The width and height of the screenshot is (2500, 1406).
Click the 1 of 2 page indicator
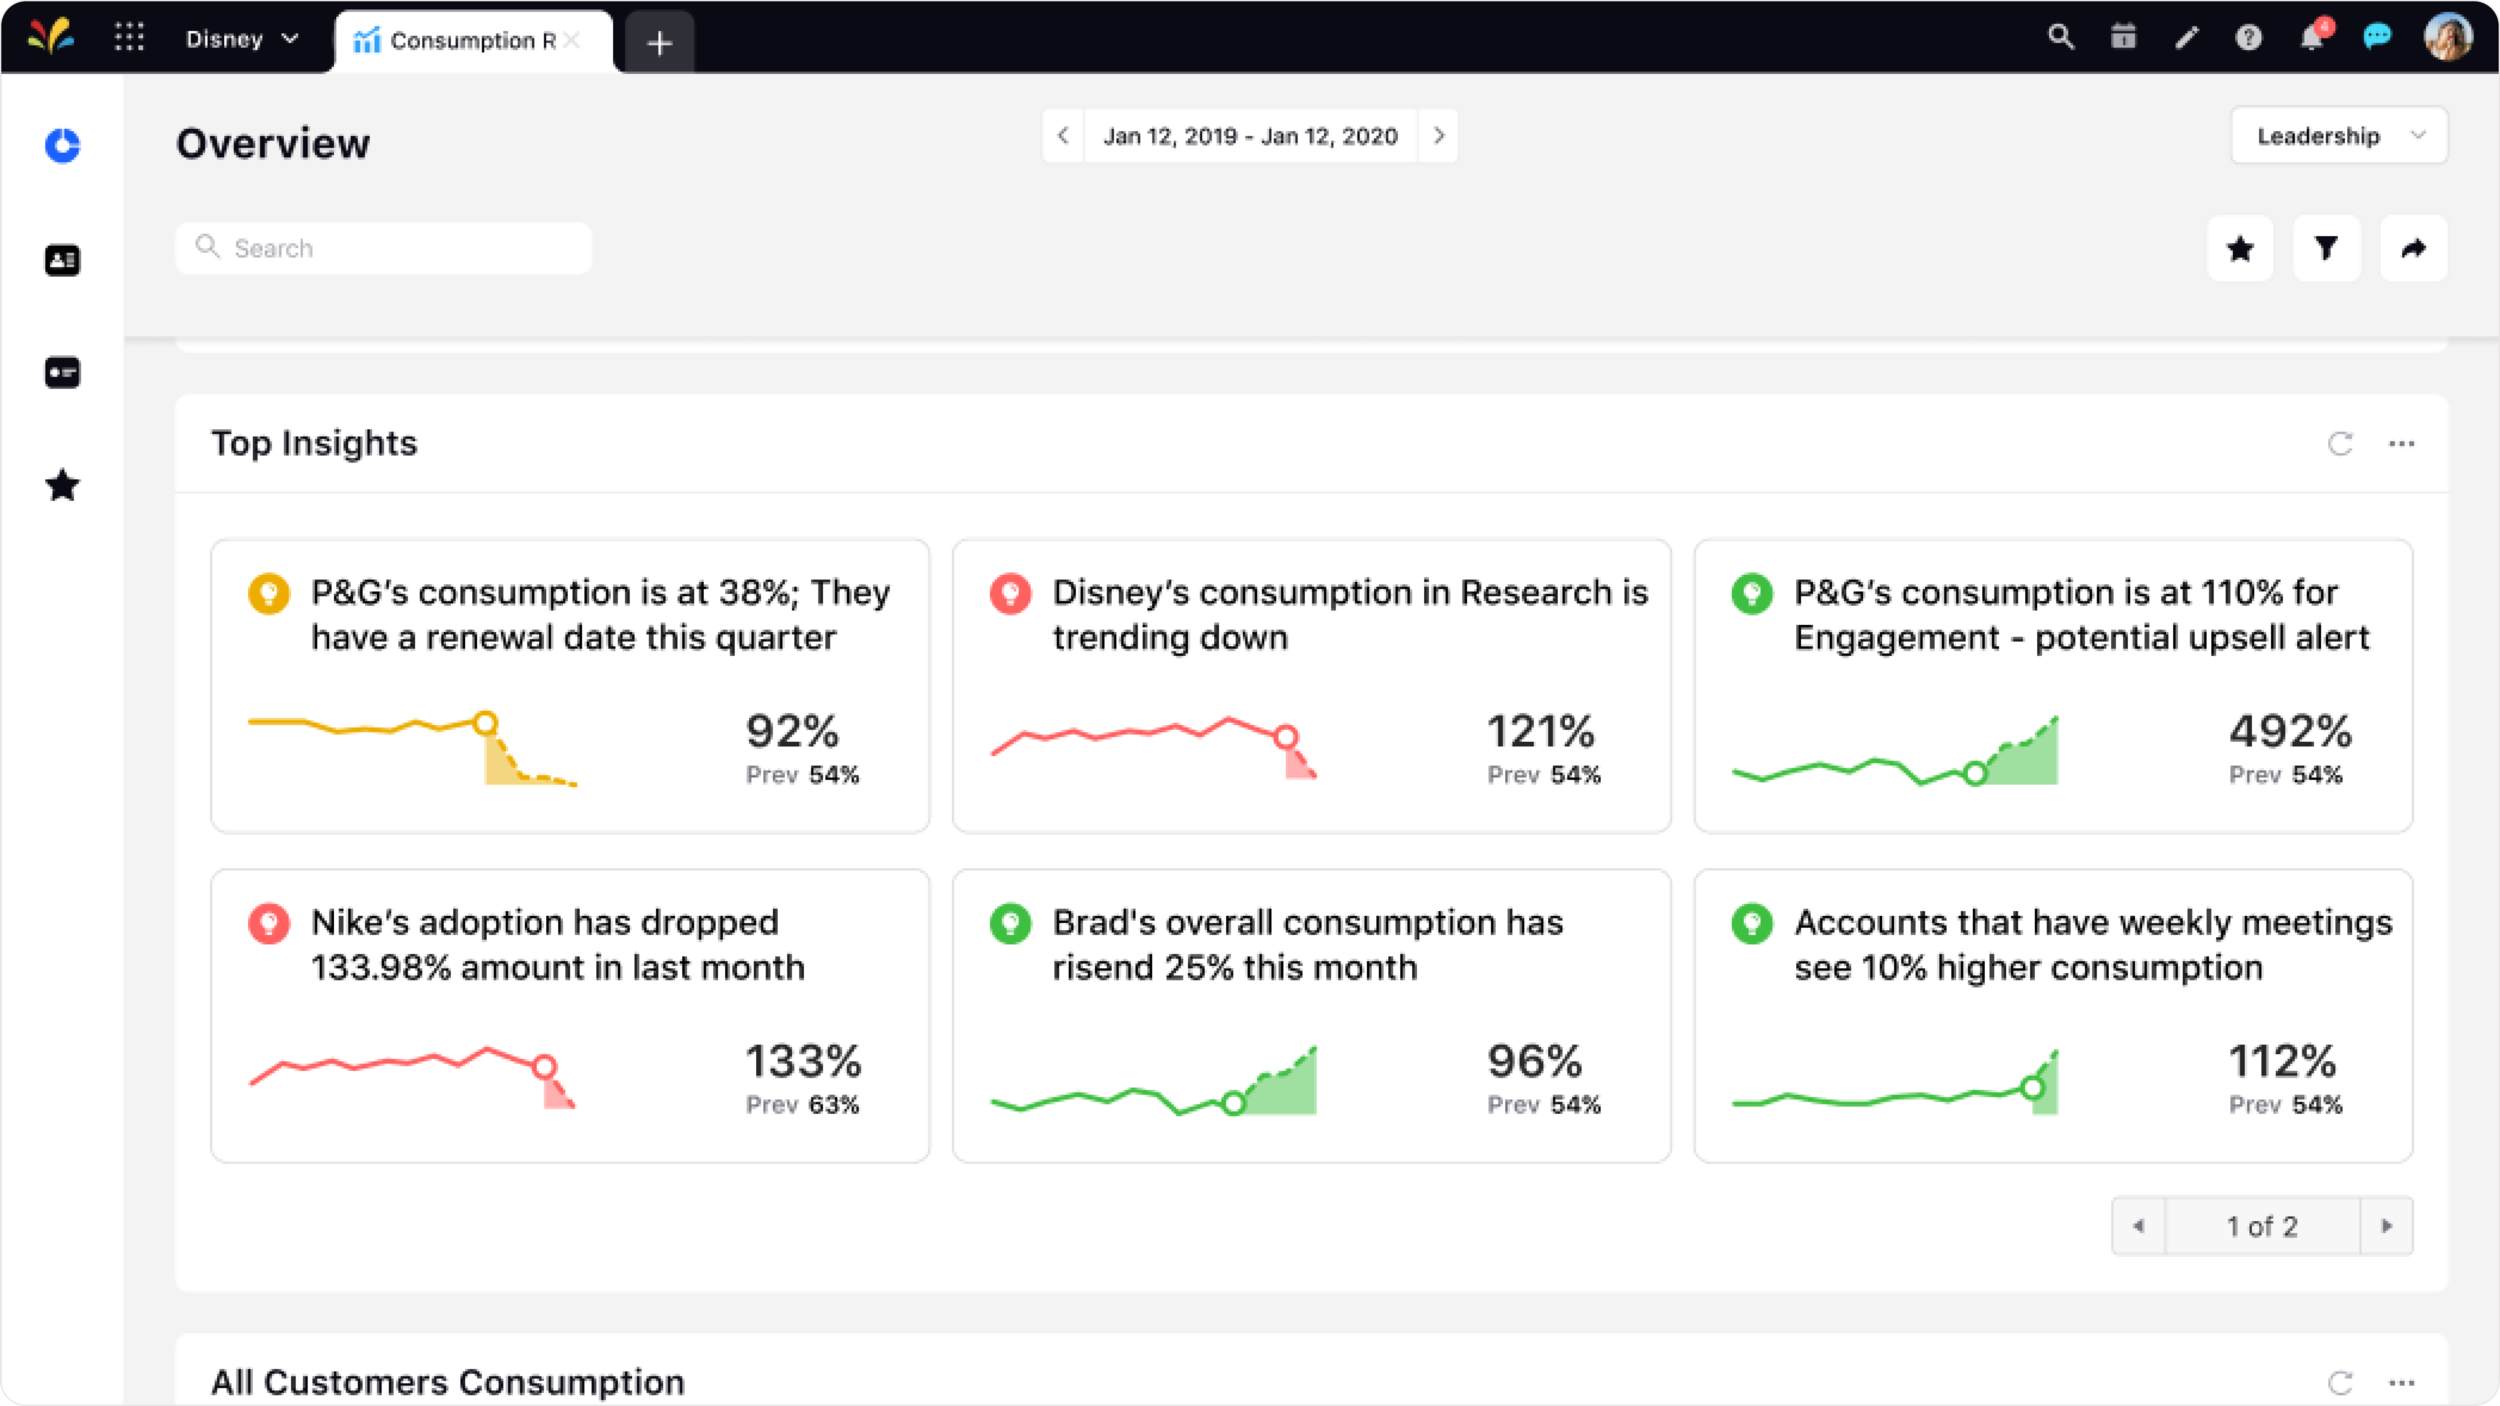tap(2262, 1226)
